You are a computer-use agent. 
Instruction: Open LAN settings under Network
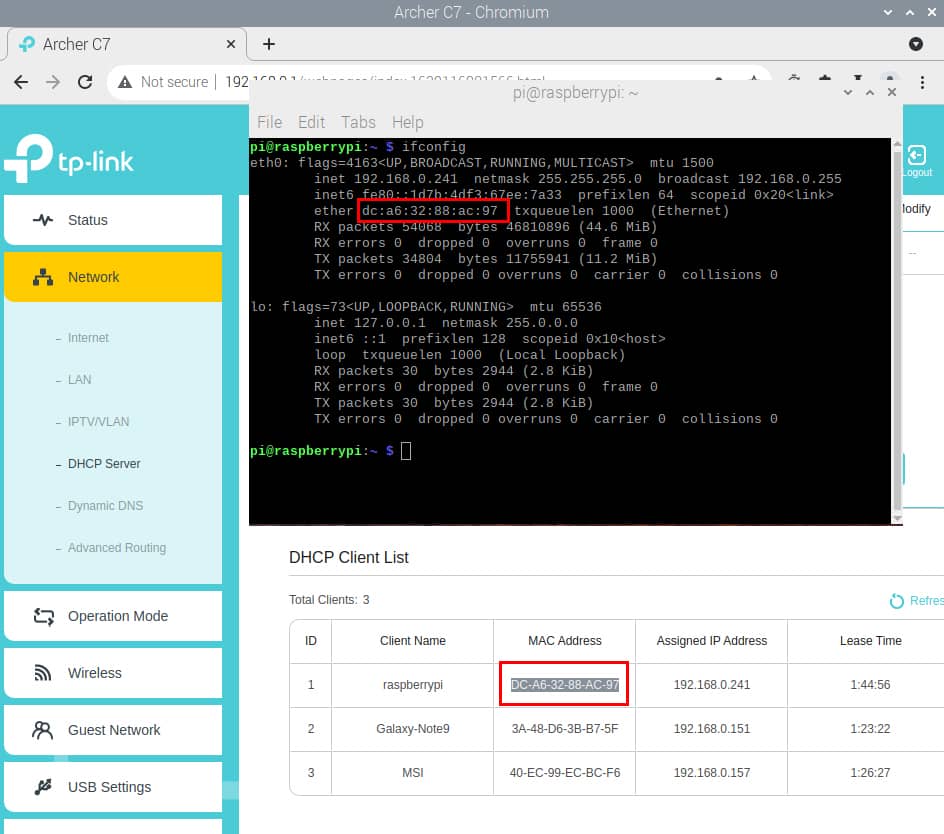(79, 380)
